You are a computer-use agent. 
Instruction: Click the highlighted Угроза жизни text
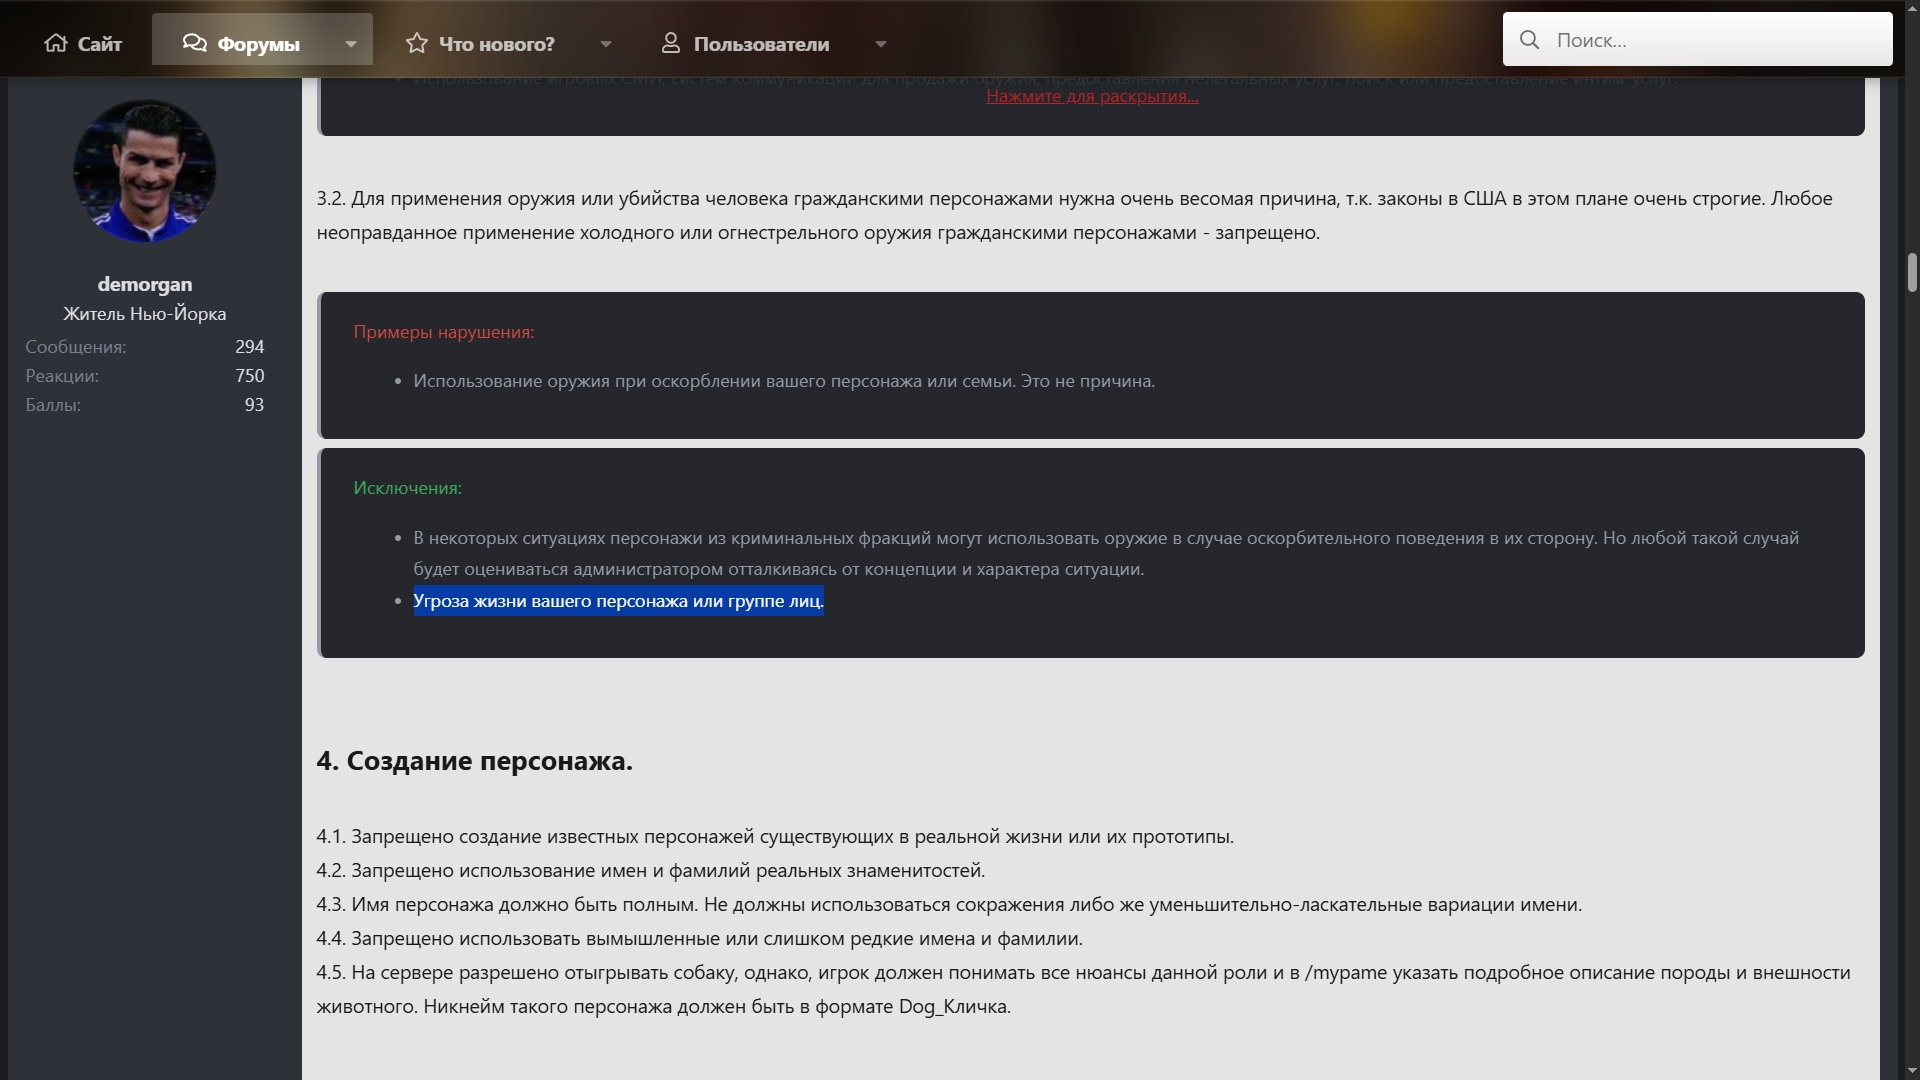[618, 601]
